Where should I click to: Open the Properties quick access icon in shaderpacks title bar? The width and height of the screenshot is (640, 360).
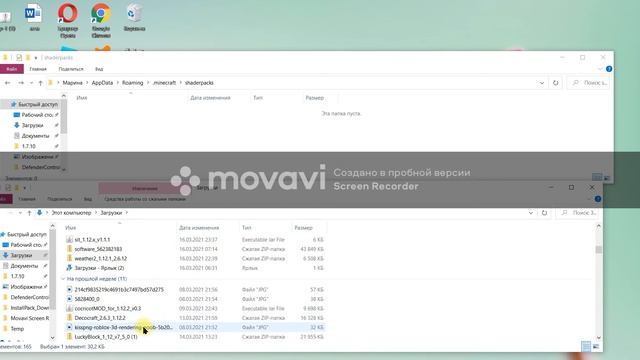[19, 58]
